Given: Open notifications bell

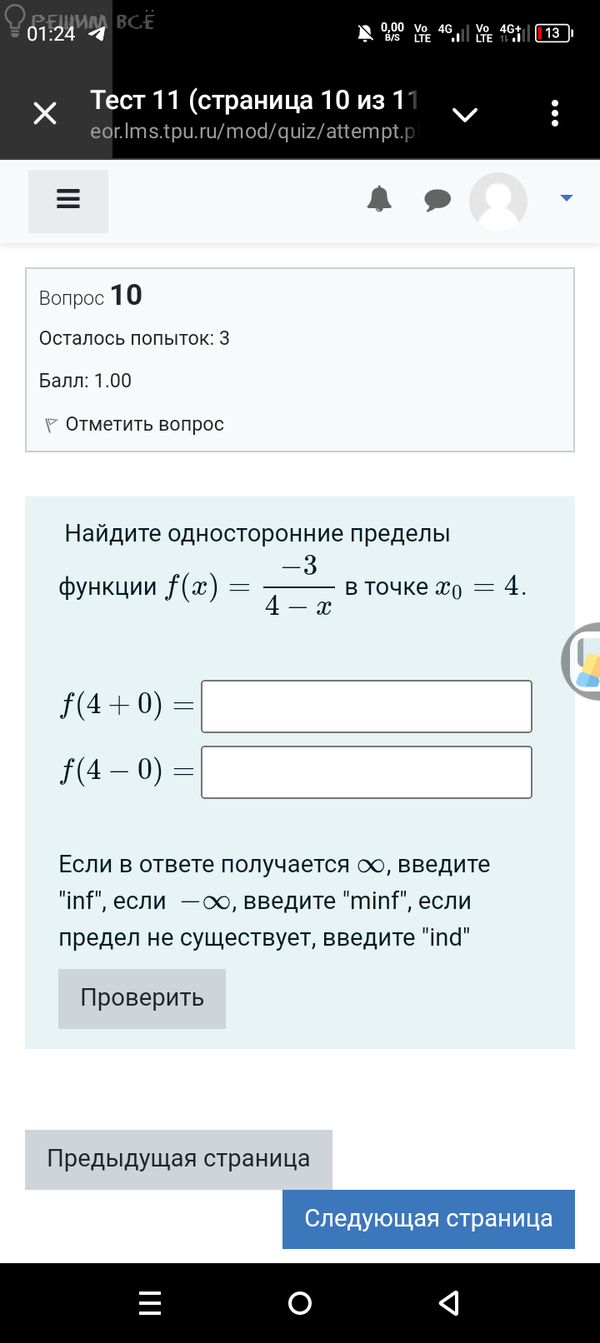Looking at the screenshot, I should point(379,199).
